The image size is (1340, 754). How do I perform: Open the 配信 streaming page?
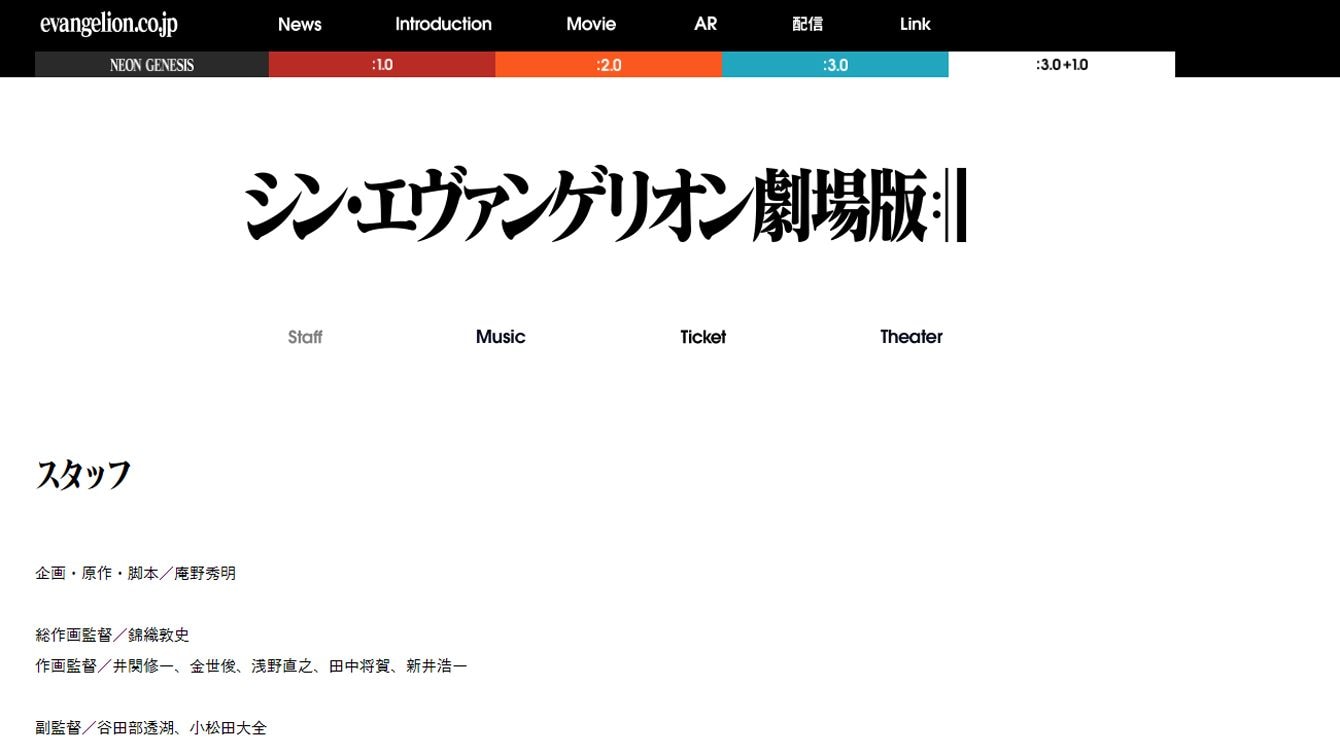tap(807, 24)
